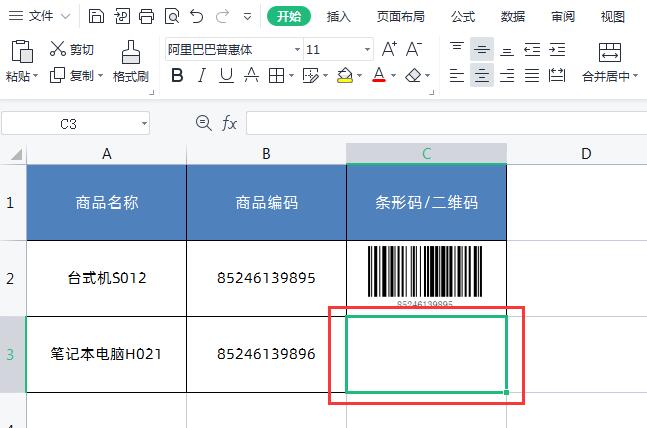Click cell containing 笔记本电脑H021
Screen dimensions: 647x428
point(106,354)
